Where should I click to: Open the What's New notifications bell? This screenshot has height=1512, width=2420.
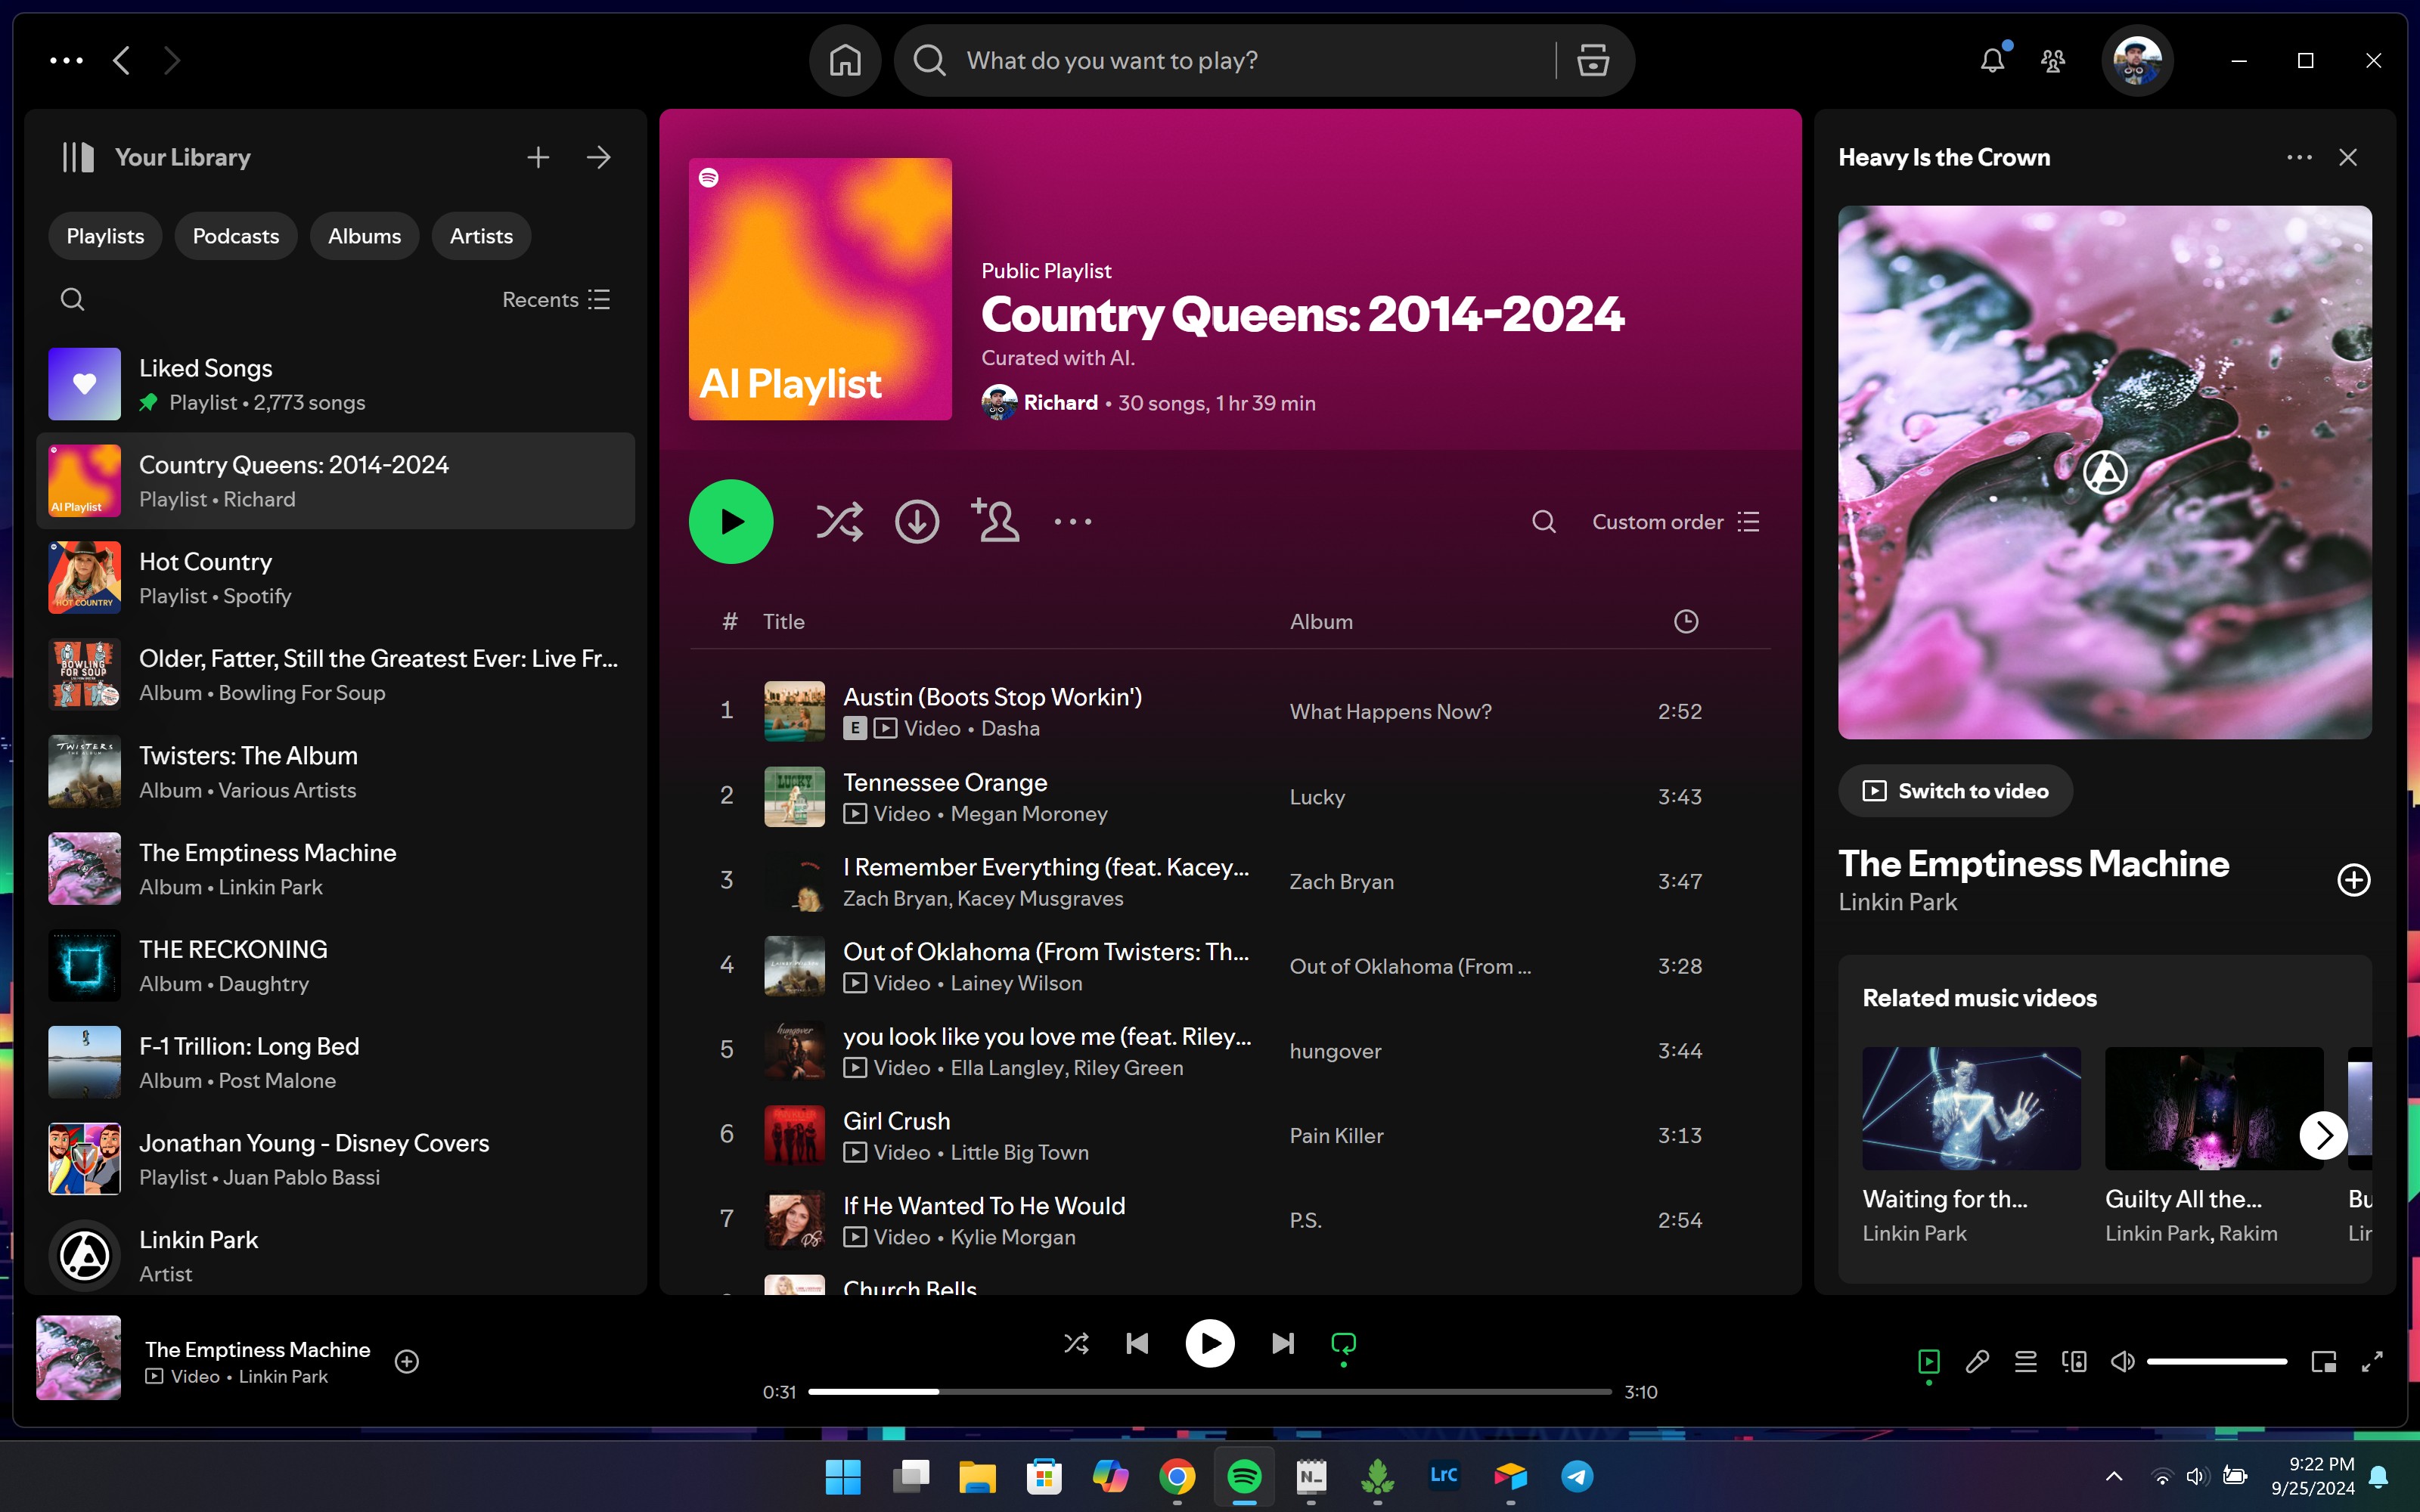1992,61
